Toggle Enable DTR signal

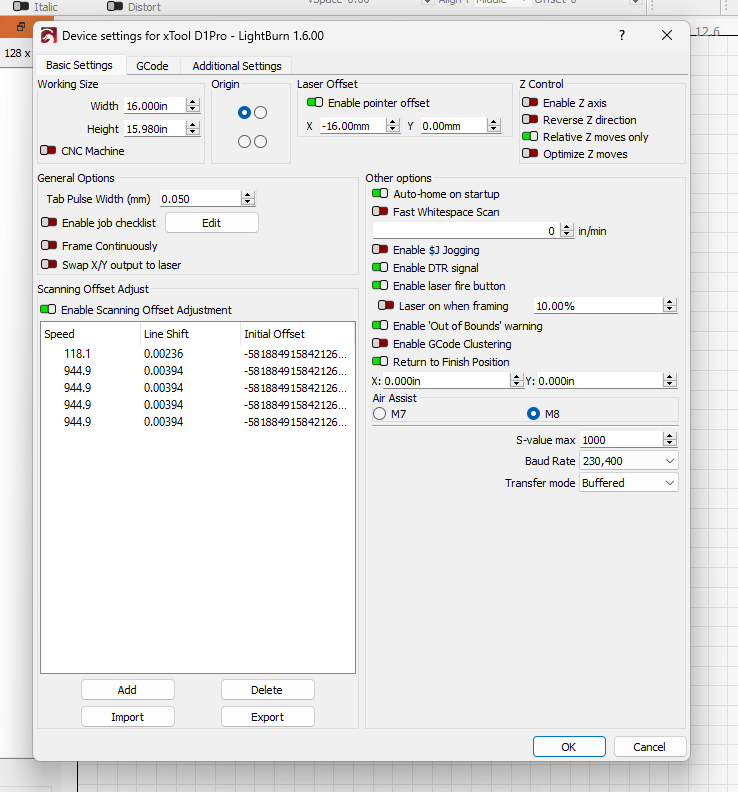380,268
